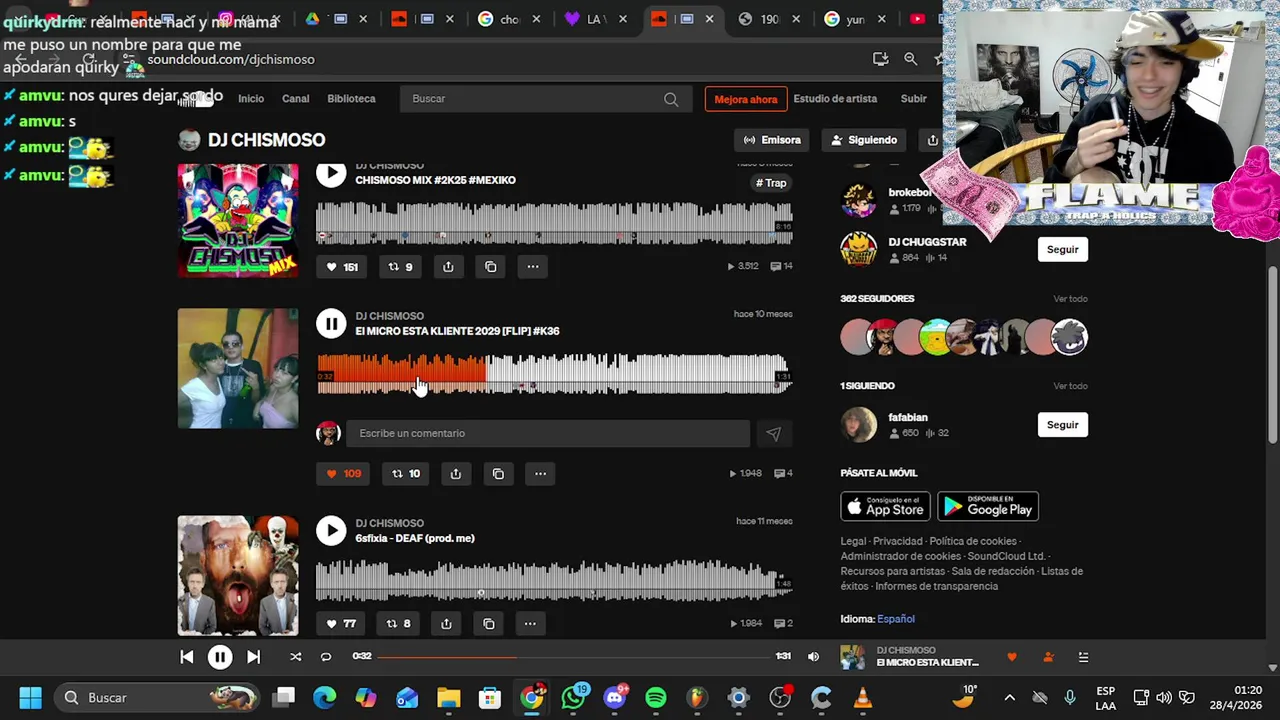The image size is (1280, 720).
Task: Open the Windows Start menu
Action: coord(30,698)
